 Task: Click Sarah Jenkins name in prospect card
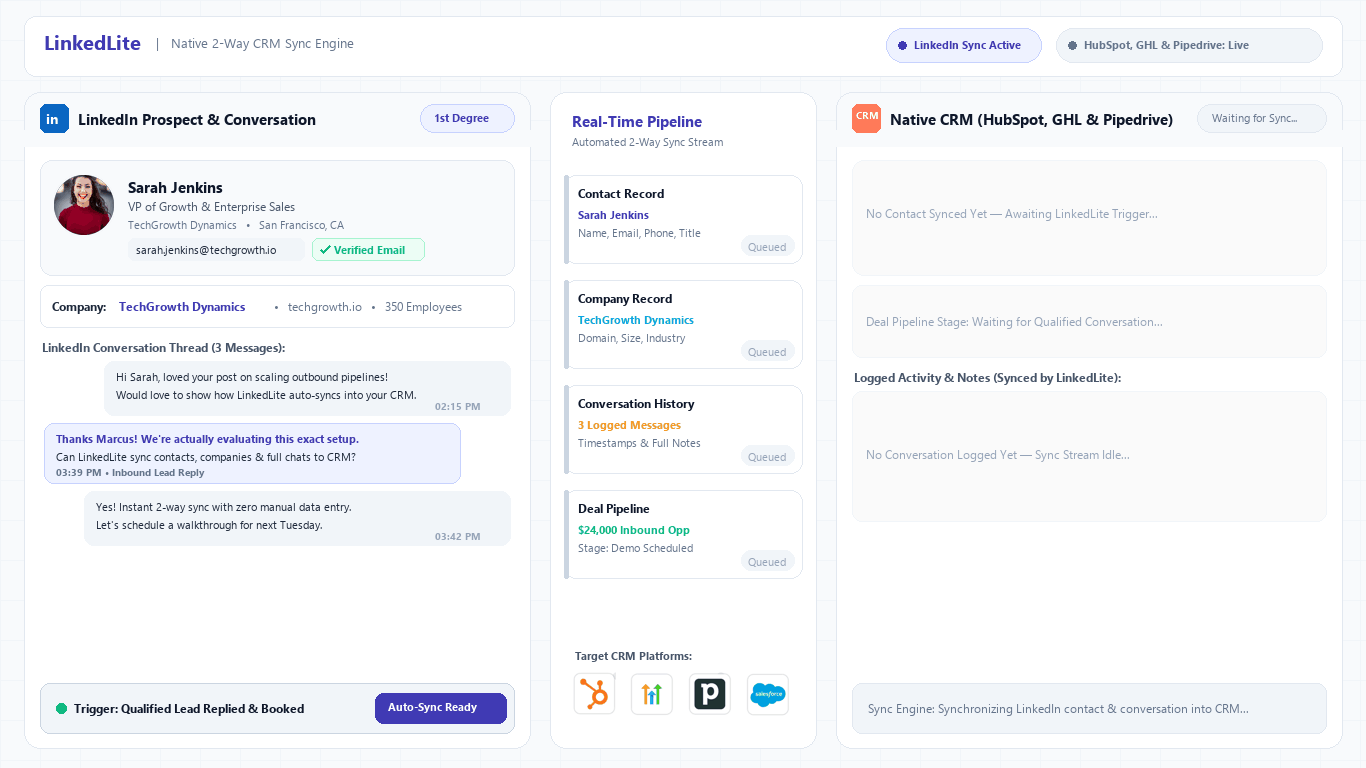(x=175, y=188)
